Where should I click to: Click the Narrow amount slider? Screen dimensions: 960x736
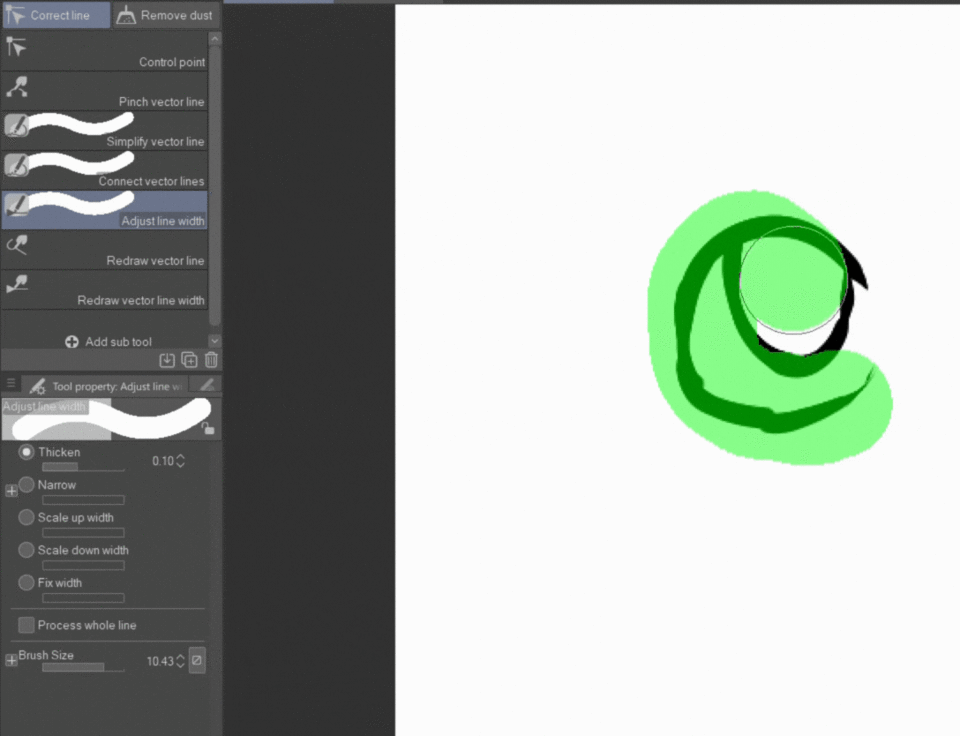click(x=83, y=500)
